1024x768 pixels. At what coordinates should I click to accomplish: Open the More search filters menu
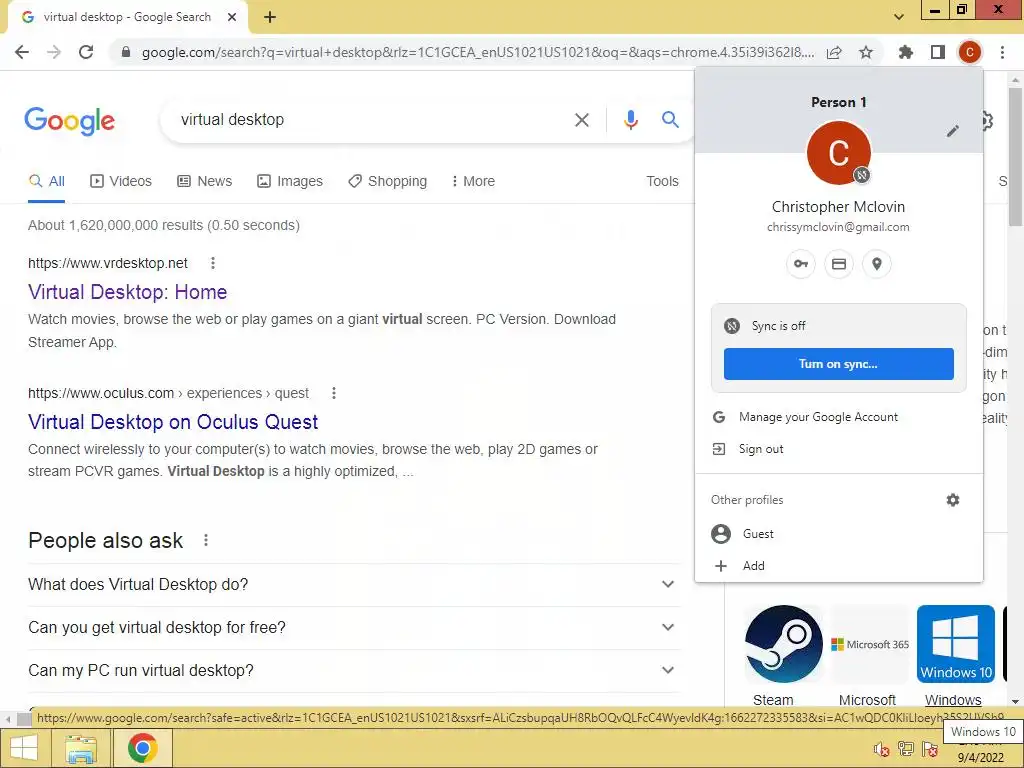point(473,182)
